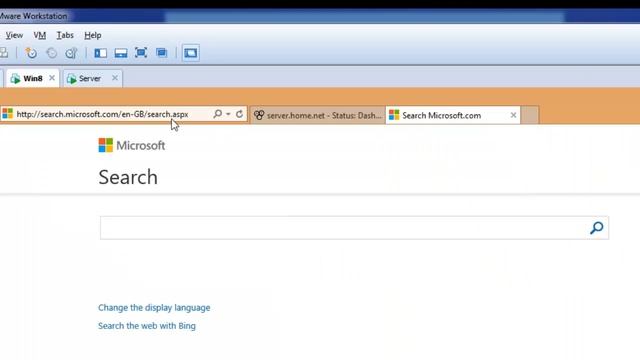Switch to Unity mode
The image size is (640, 360).
point(162,53)
